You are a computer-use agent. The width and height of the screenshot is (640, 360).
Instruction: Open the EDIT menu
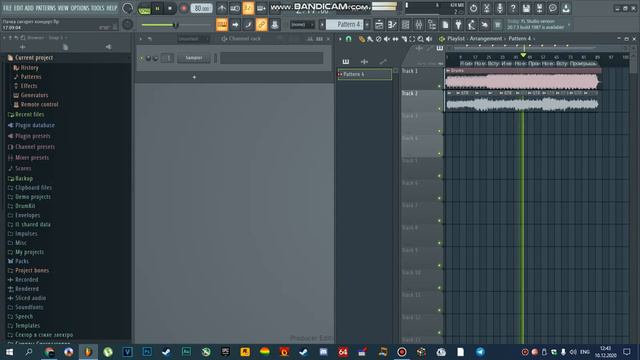(x=18, y=8)
